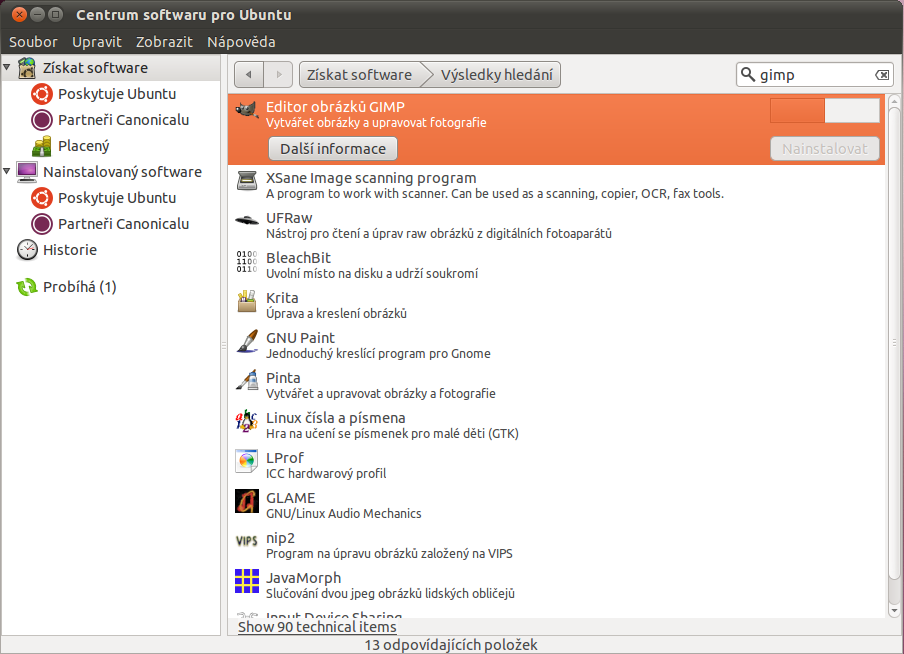Image resolution: width=904 pixels, height=654 pixels.
Task: Select the Krita entry title
Action: coord(282,298)
